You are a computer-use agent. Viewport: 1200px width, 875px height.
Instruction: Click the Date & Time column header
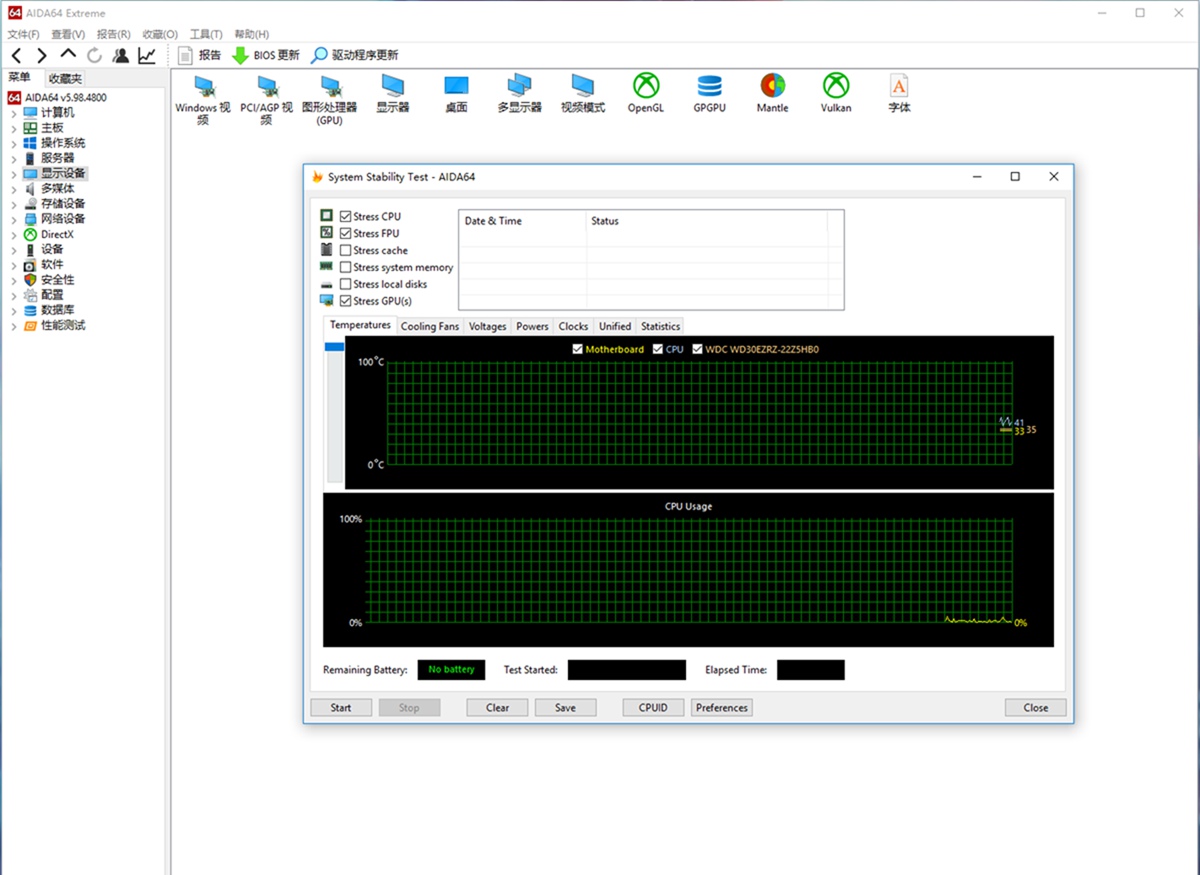click(x=522, y=221)
